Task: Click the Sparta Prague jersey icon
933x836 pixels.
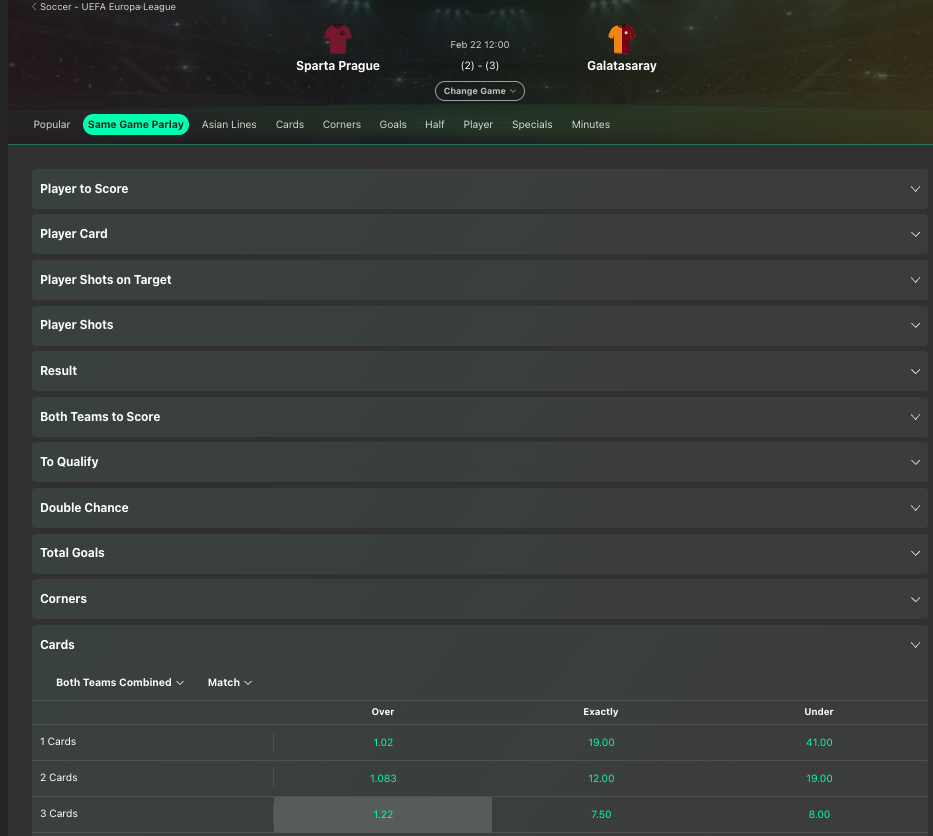Action: (338, 39)
